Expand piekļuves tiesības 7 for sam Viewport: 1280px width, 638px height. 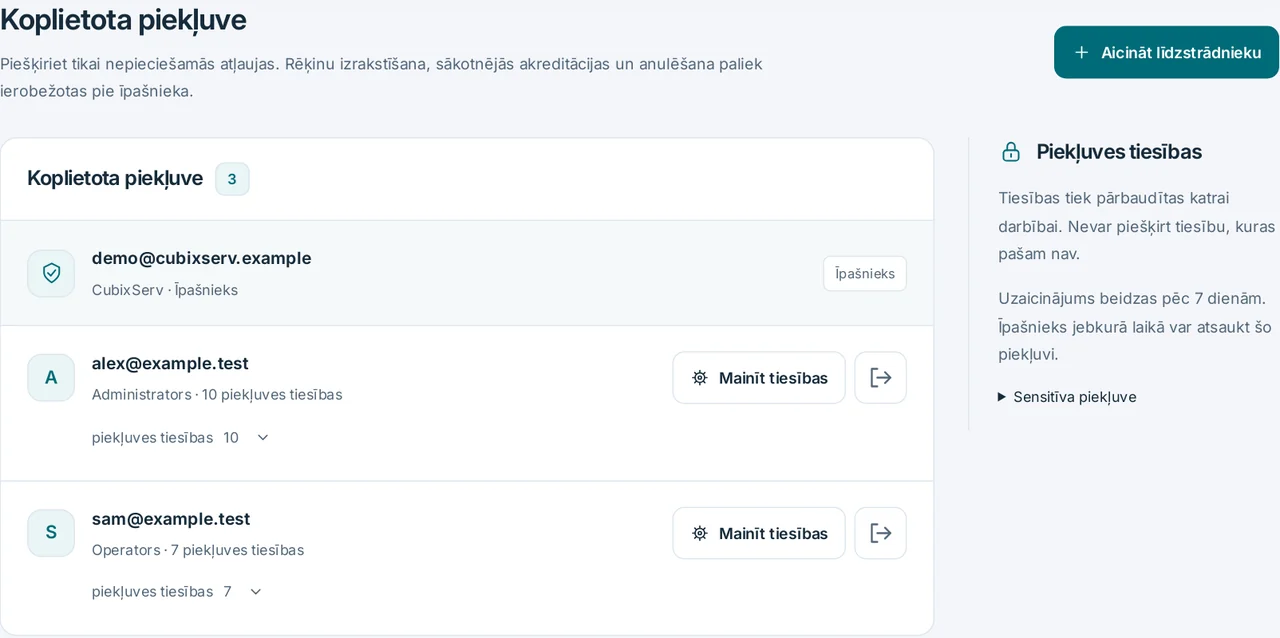click(x=177, y=591)
